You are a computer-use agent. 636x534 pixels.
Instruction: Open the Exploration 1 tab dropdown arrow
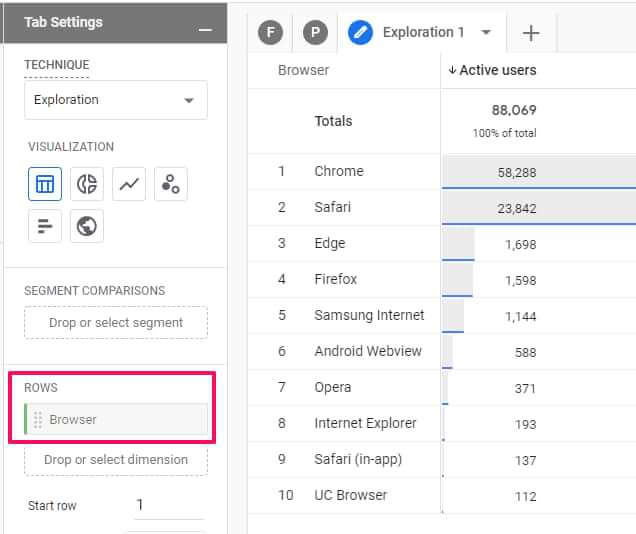coord(486,32)
